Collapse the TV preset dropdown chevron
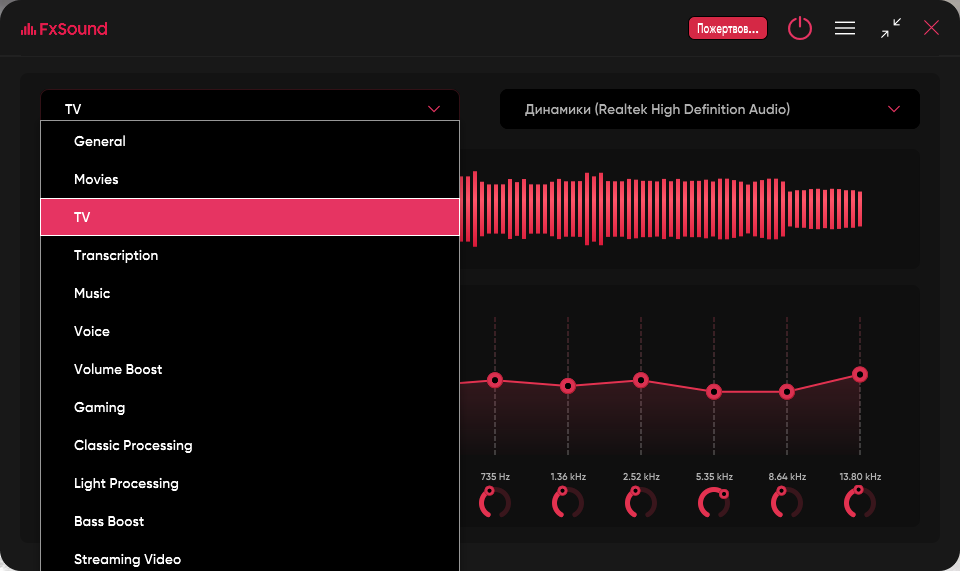 [434, 109]
